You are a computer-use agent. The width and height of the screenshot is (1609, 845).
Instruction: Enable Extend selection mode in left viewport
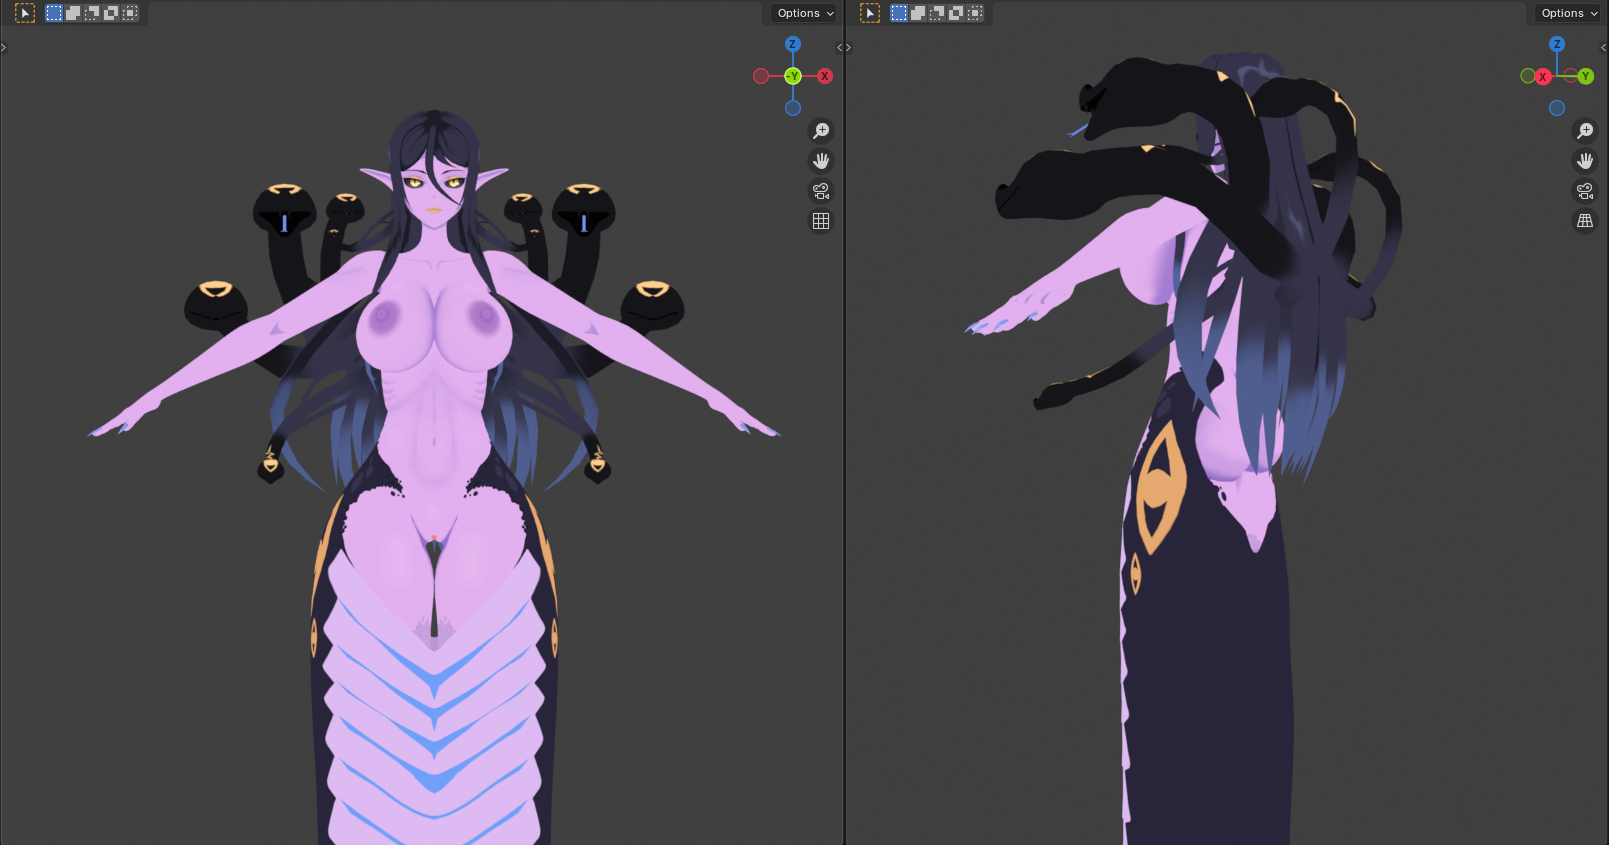(73, 13)
